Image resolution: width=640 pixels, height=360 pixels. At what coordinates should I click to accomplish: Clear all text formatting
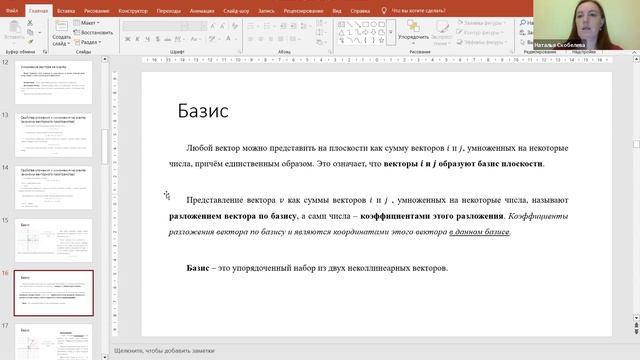point(235,27)
